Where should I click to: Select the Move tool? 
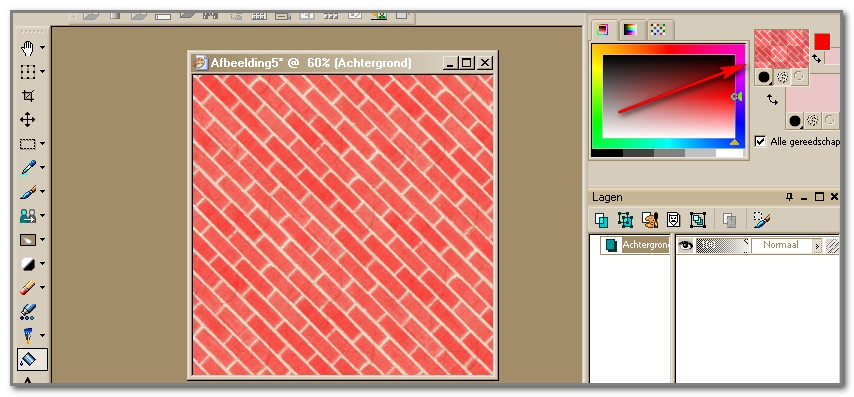point(28,120)
